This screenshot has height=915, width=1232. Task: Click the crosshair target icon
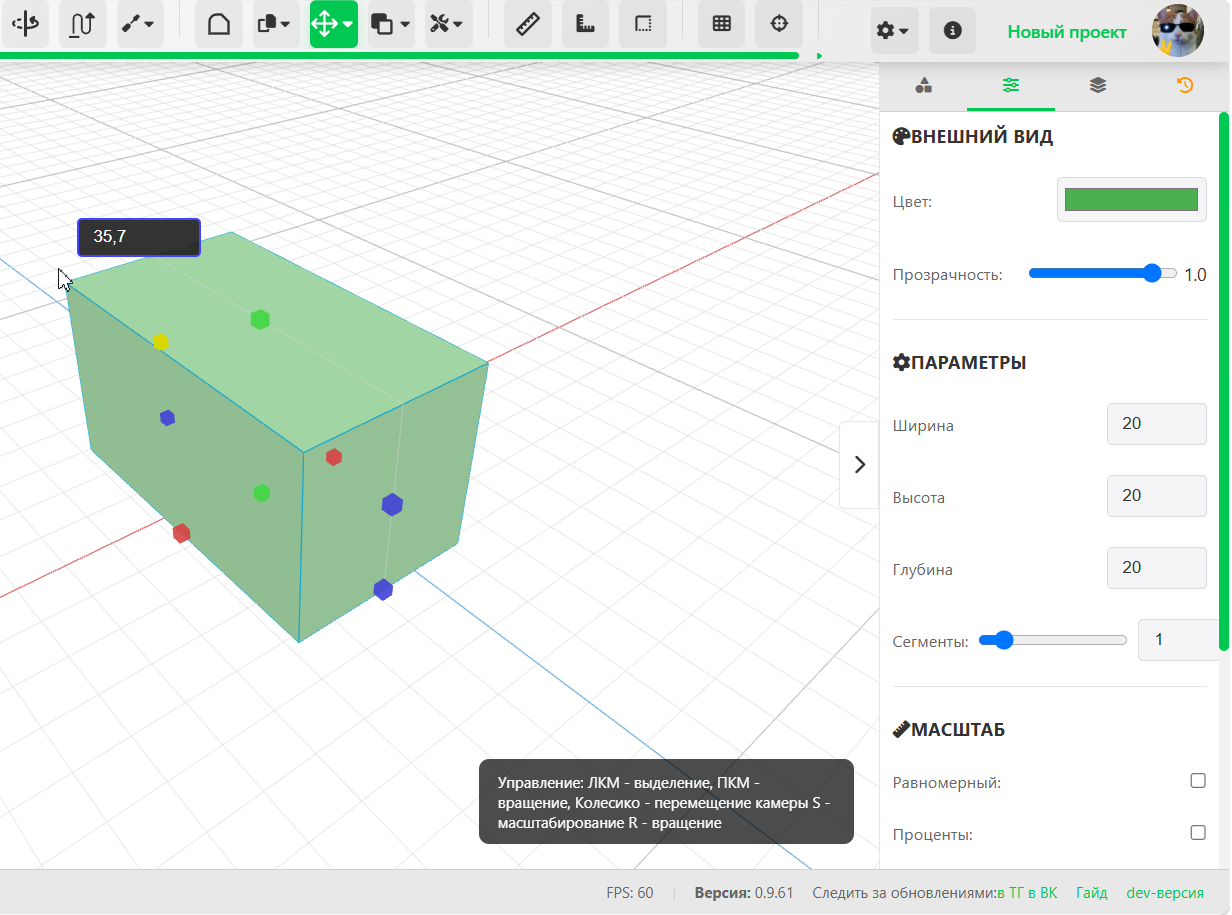point(779,24)
